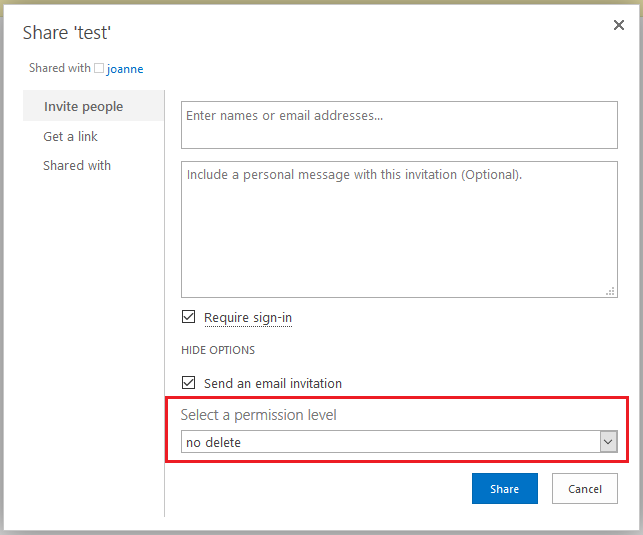Open the Get a link tab
Viewport: 643px width, 535px height.
pyautogui.click(x=70, y=136)
